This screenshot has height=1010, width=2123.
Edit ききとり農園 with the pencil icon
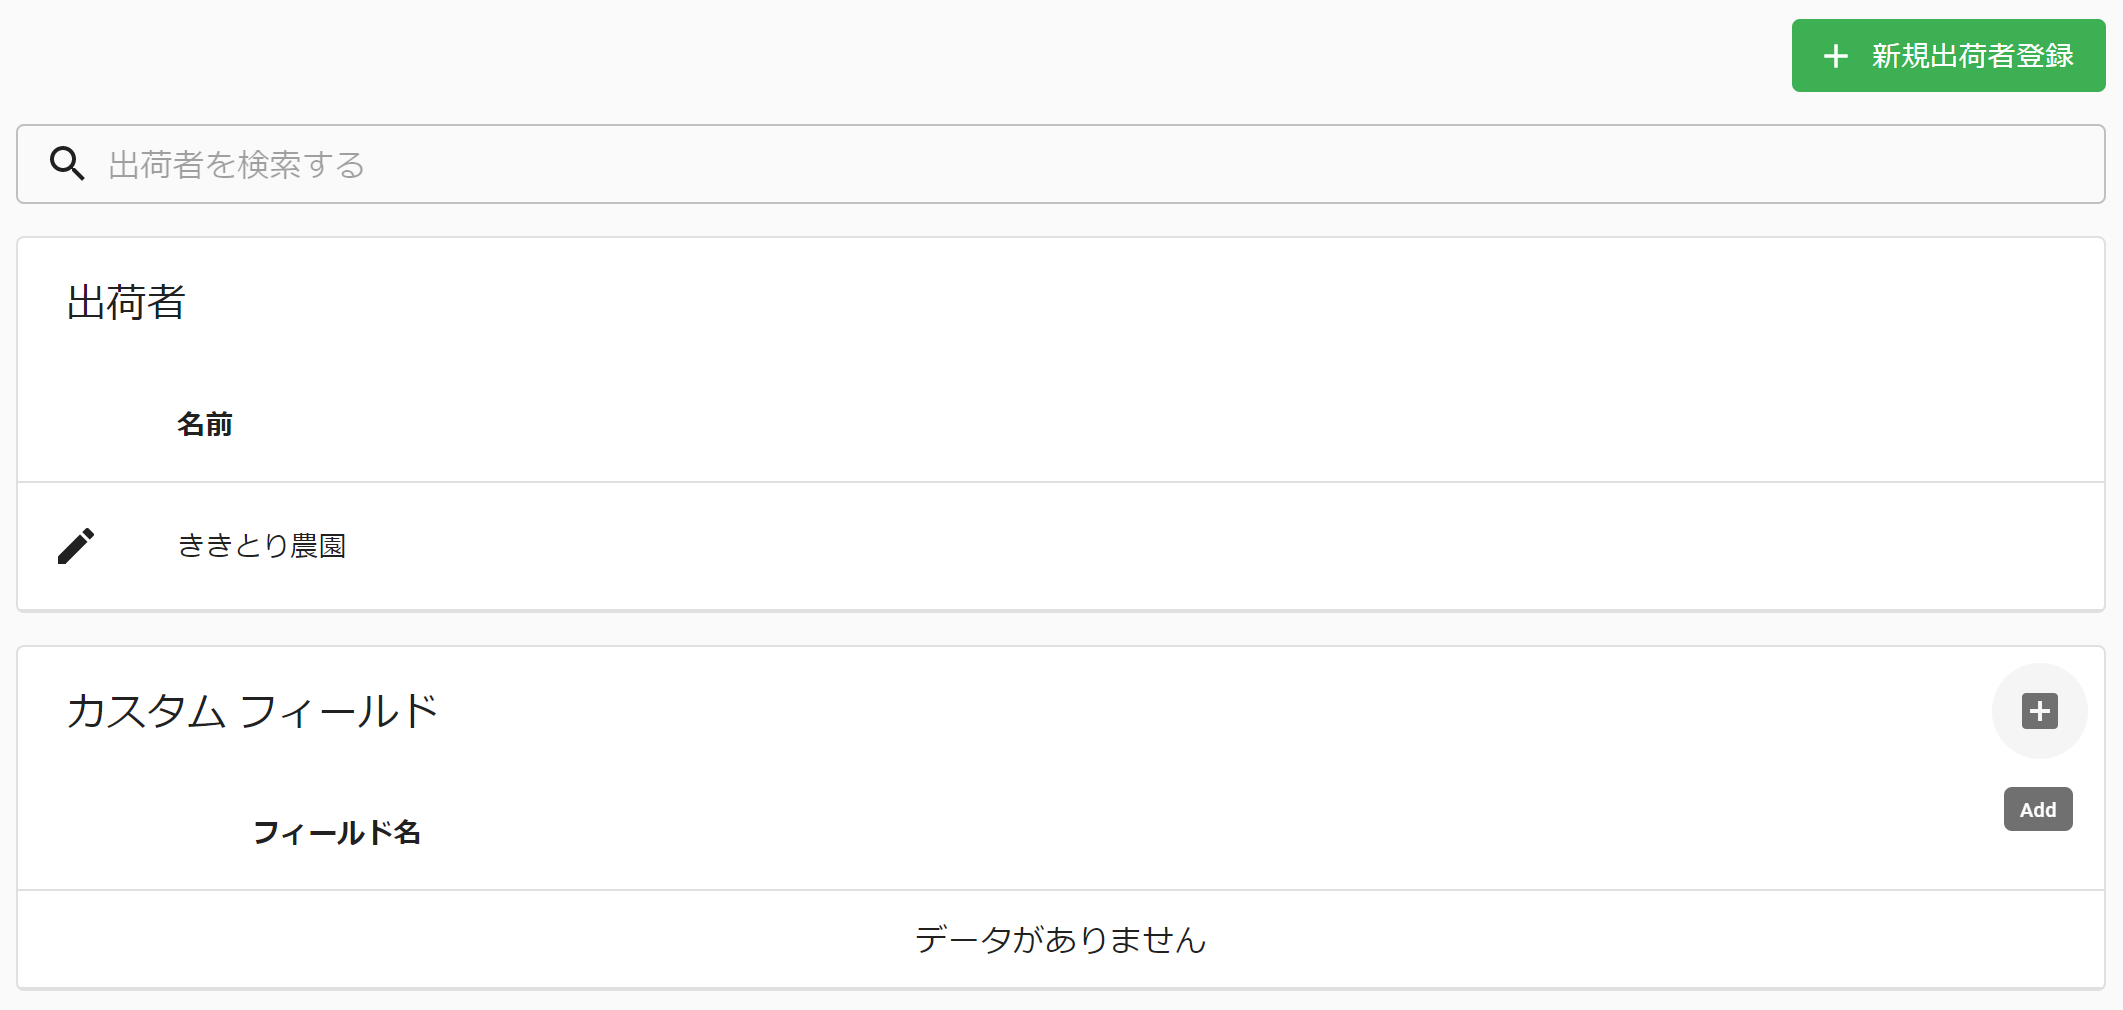76,546
